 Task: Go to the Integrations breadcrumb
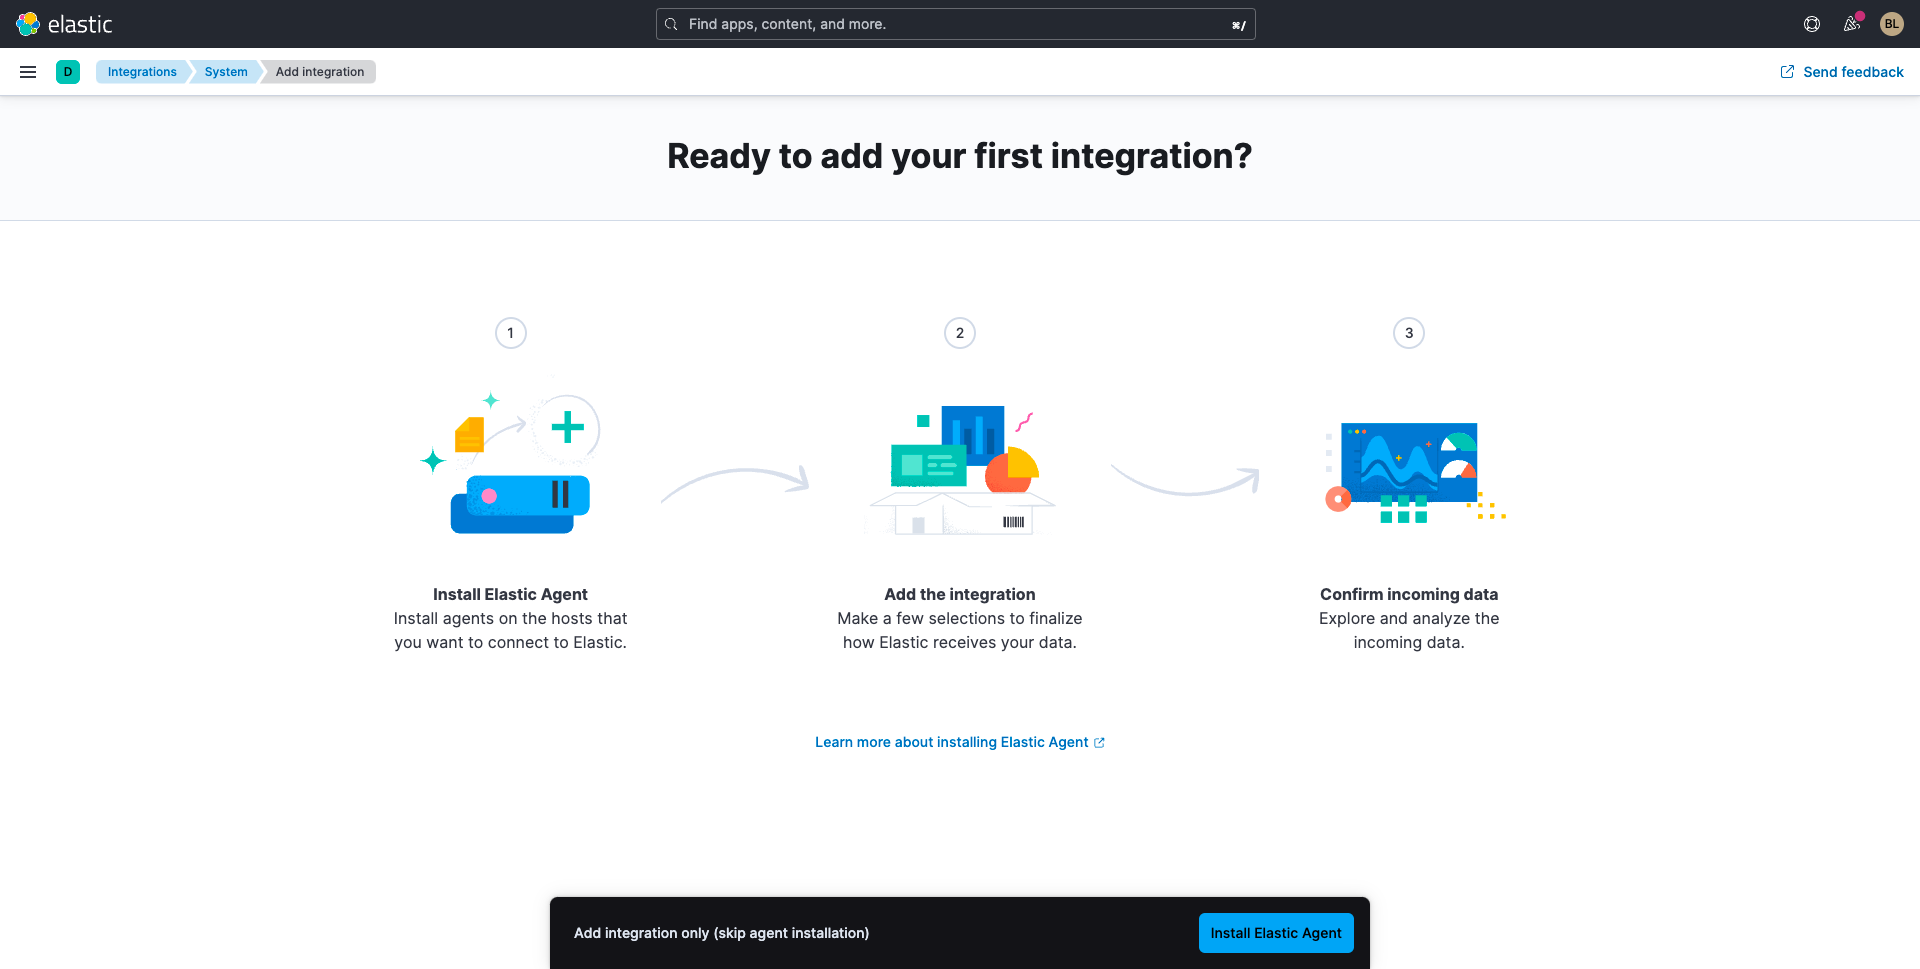[x=142, y=72]
